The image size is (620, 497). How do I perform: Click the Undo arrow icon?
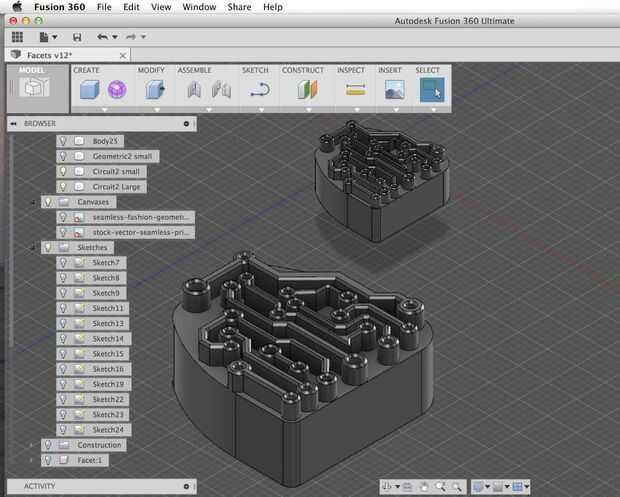(102, 37)
